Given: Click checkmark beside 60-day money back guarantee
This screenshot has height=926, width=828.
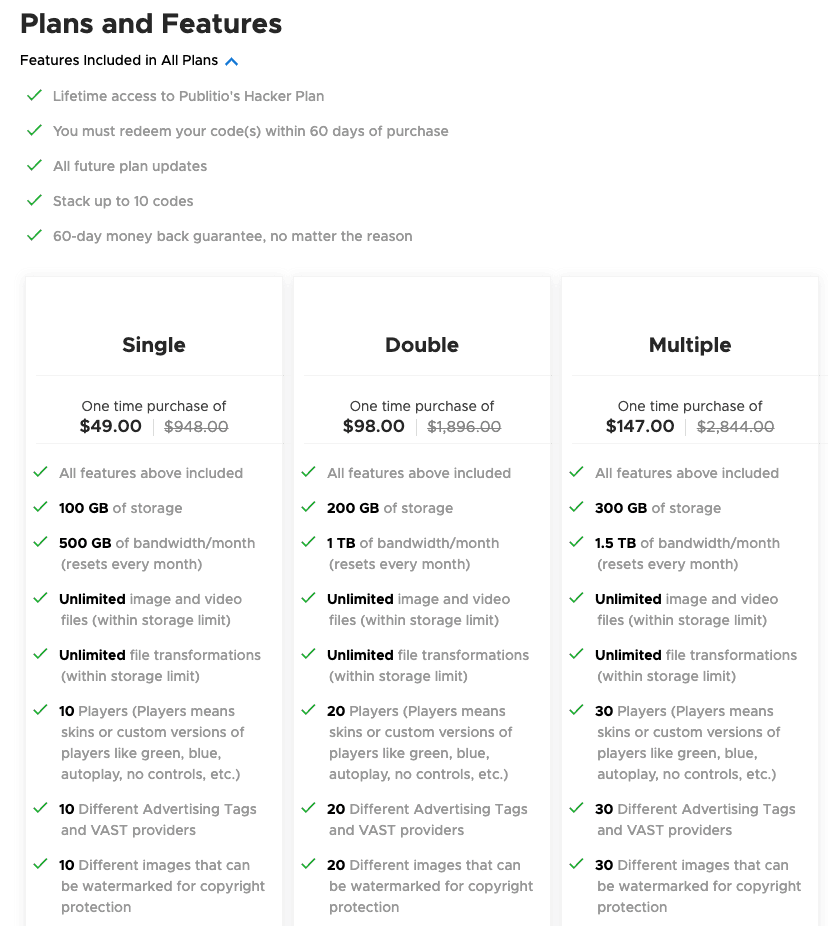Looking at the screenshot, I should pyautogui.click(x=34, y=235).
